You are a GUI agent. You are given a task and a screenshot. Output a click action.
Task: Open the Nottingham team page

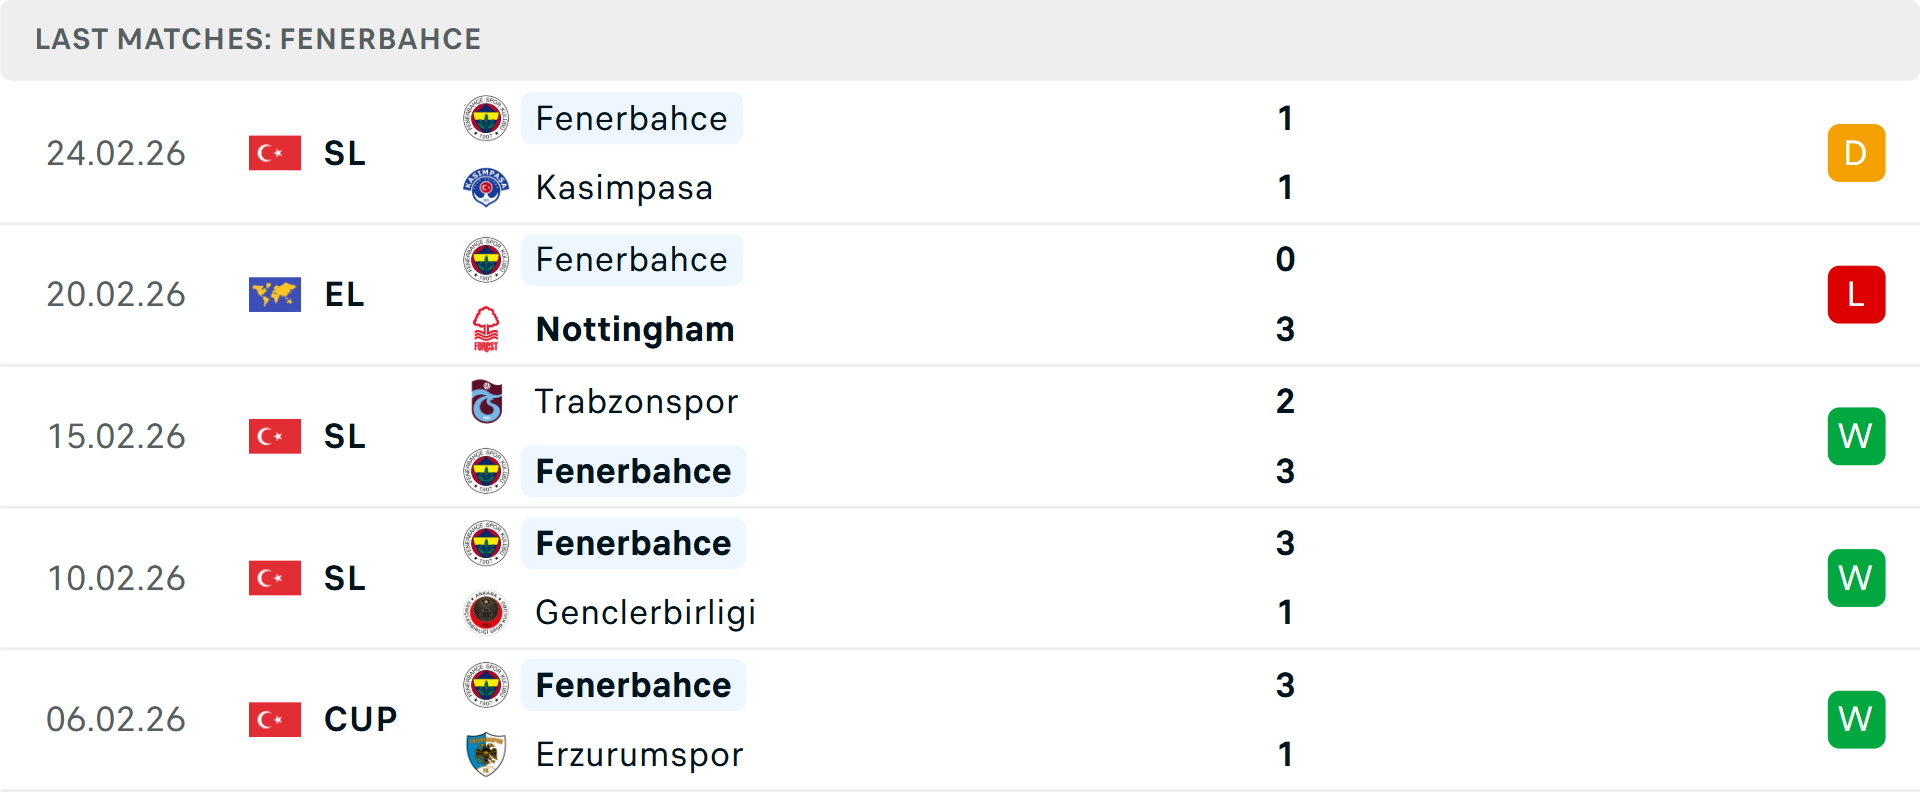click(635, 329)
